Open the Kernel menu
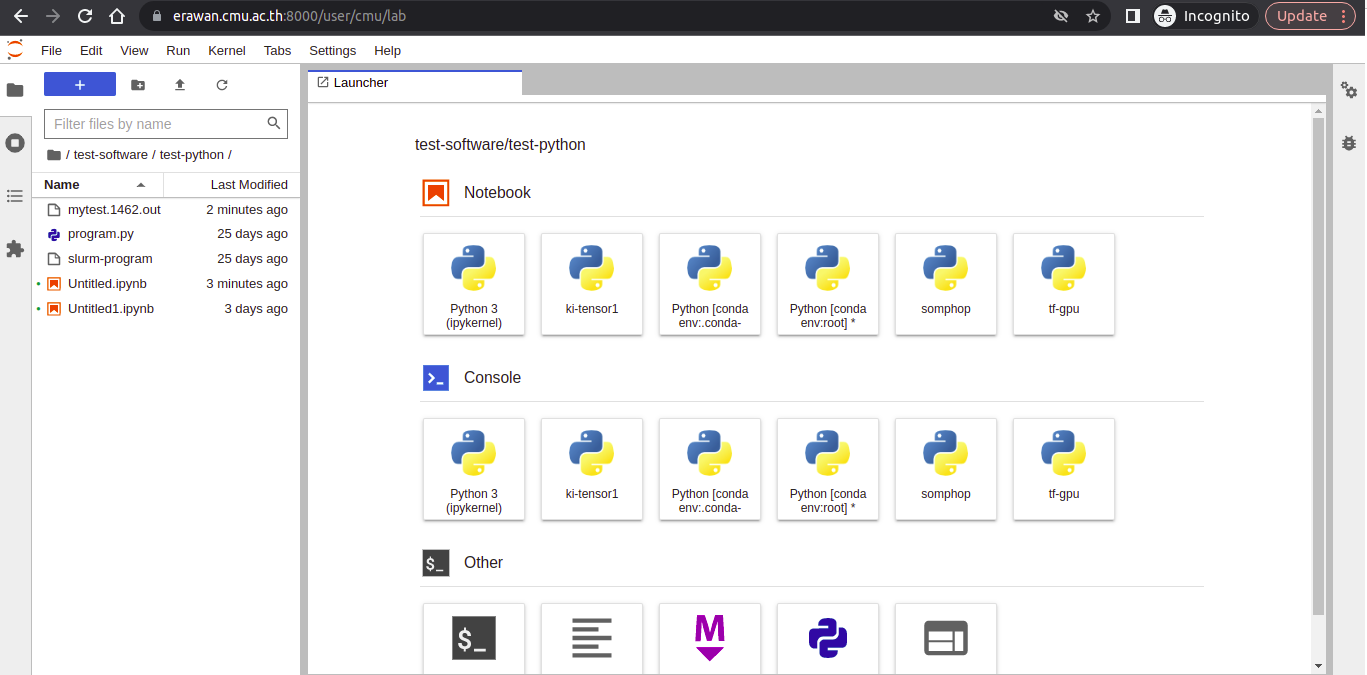The height and width of the screenshot is (675, 1367). coord(227,51)
